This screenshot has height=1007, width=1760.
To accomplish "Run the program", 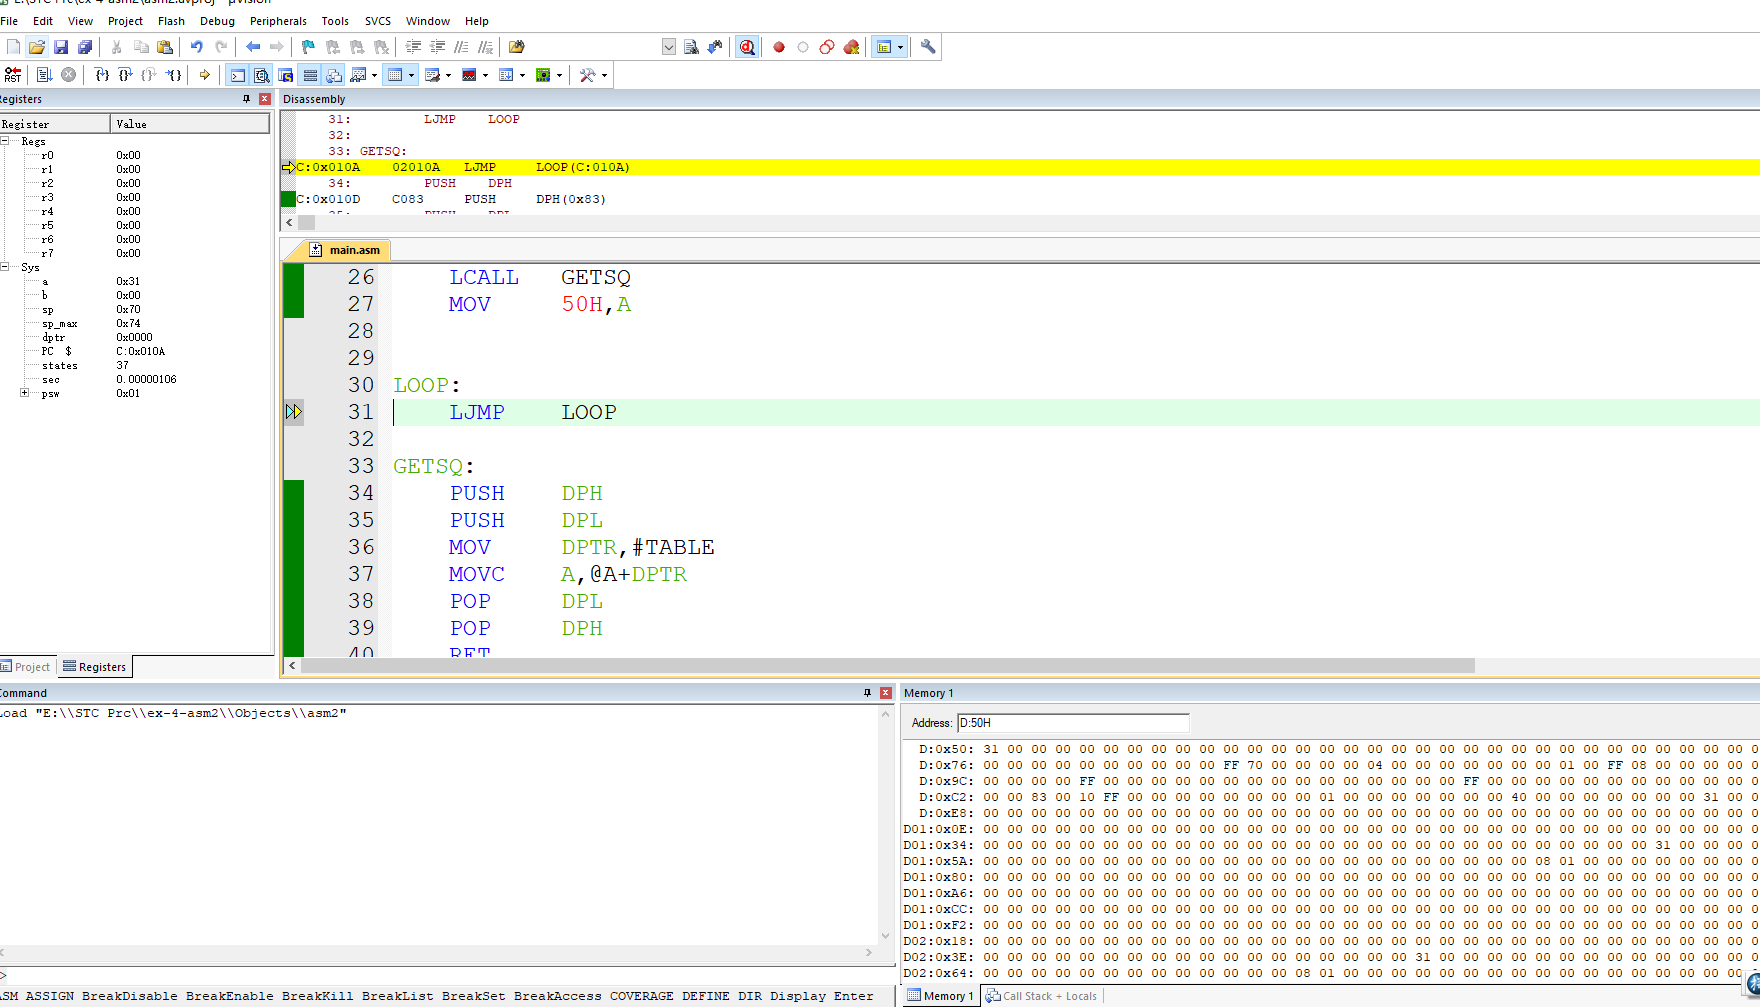I will coord(44,75).
